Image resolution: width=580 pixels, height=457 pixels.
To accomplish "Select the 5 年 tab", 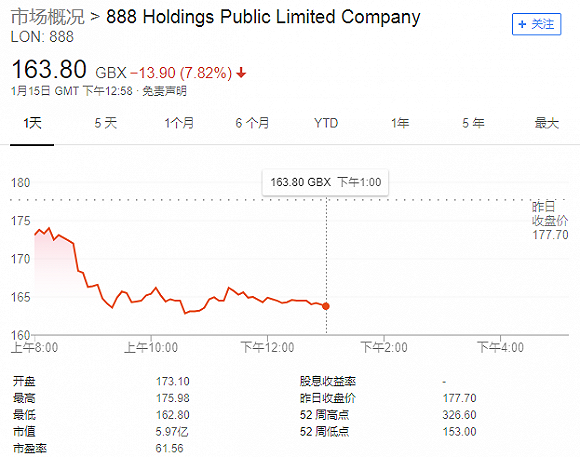I will (x=473, y=123).
